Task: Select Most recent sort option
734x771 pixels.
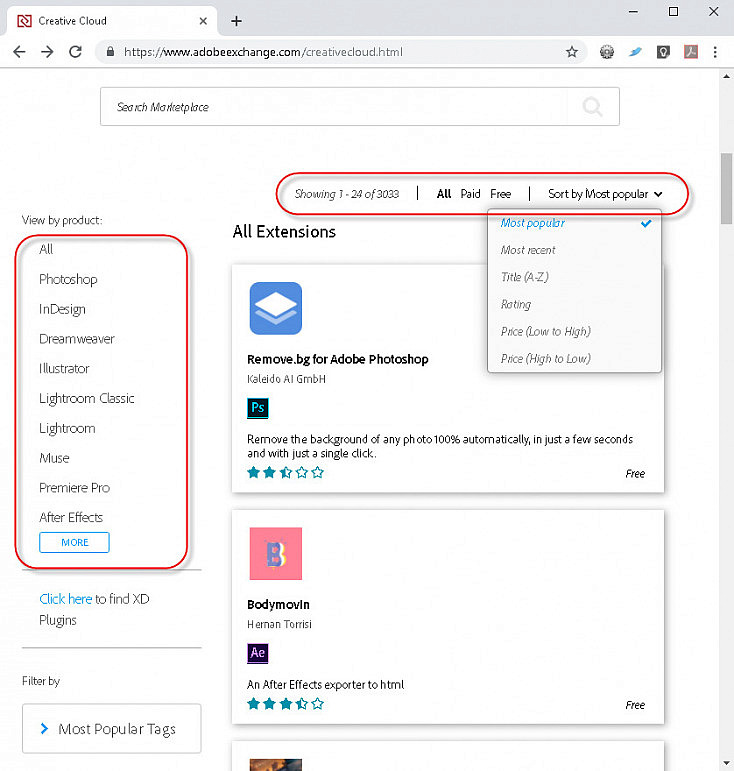Action: point(528,250)
